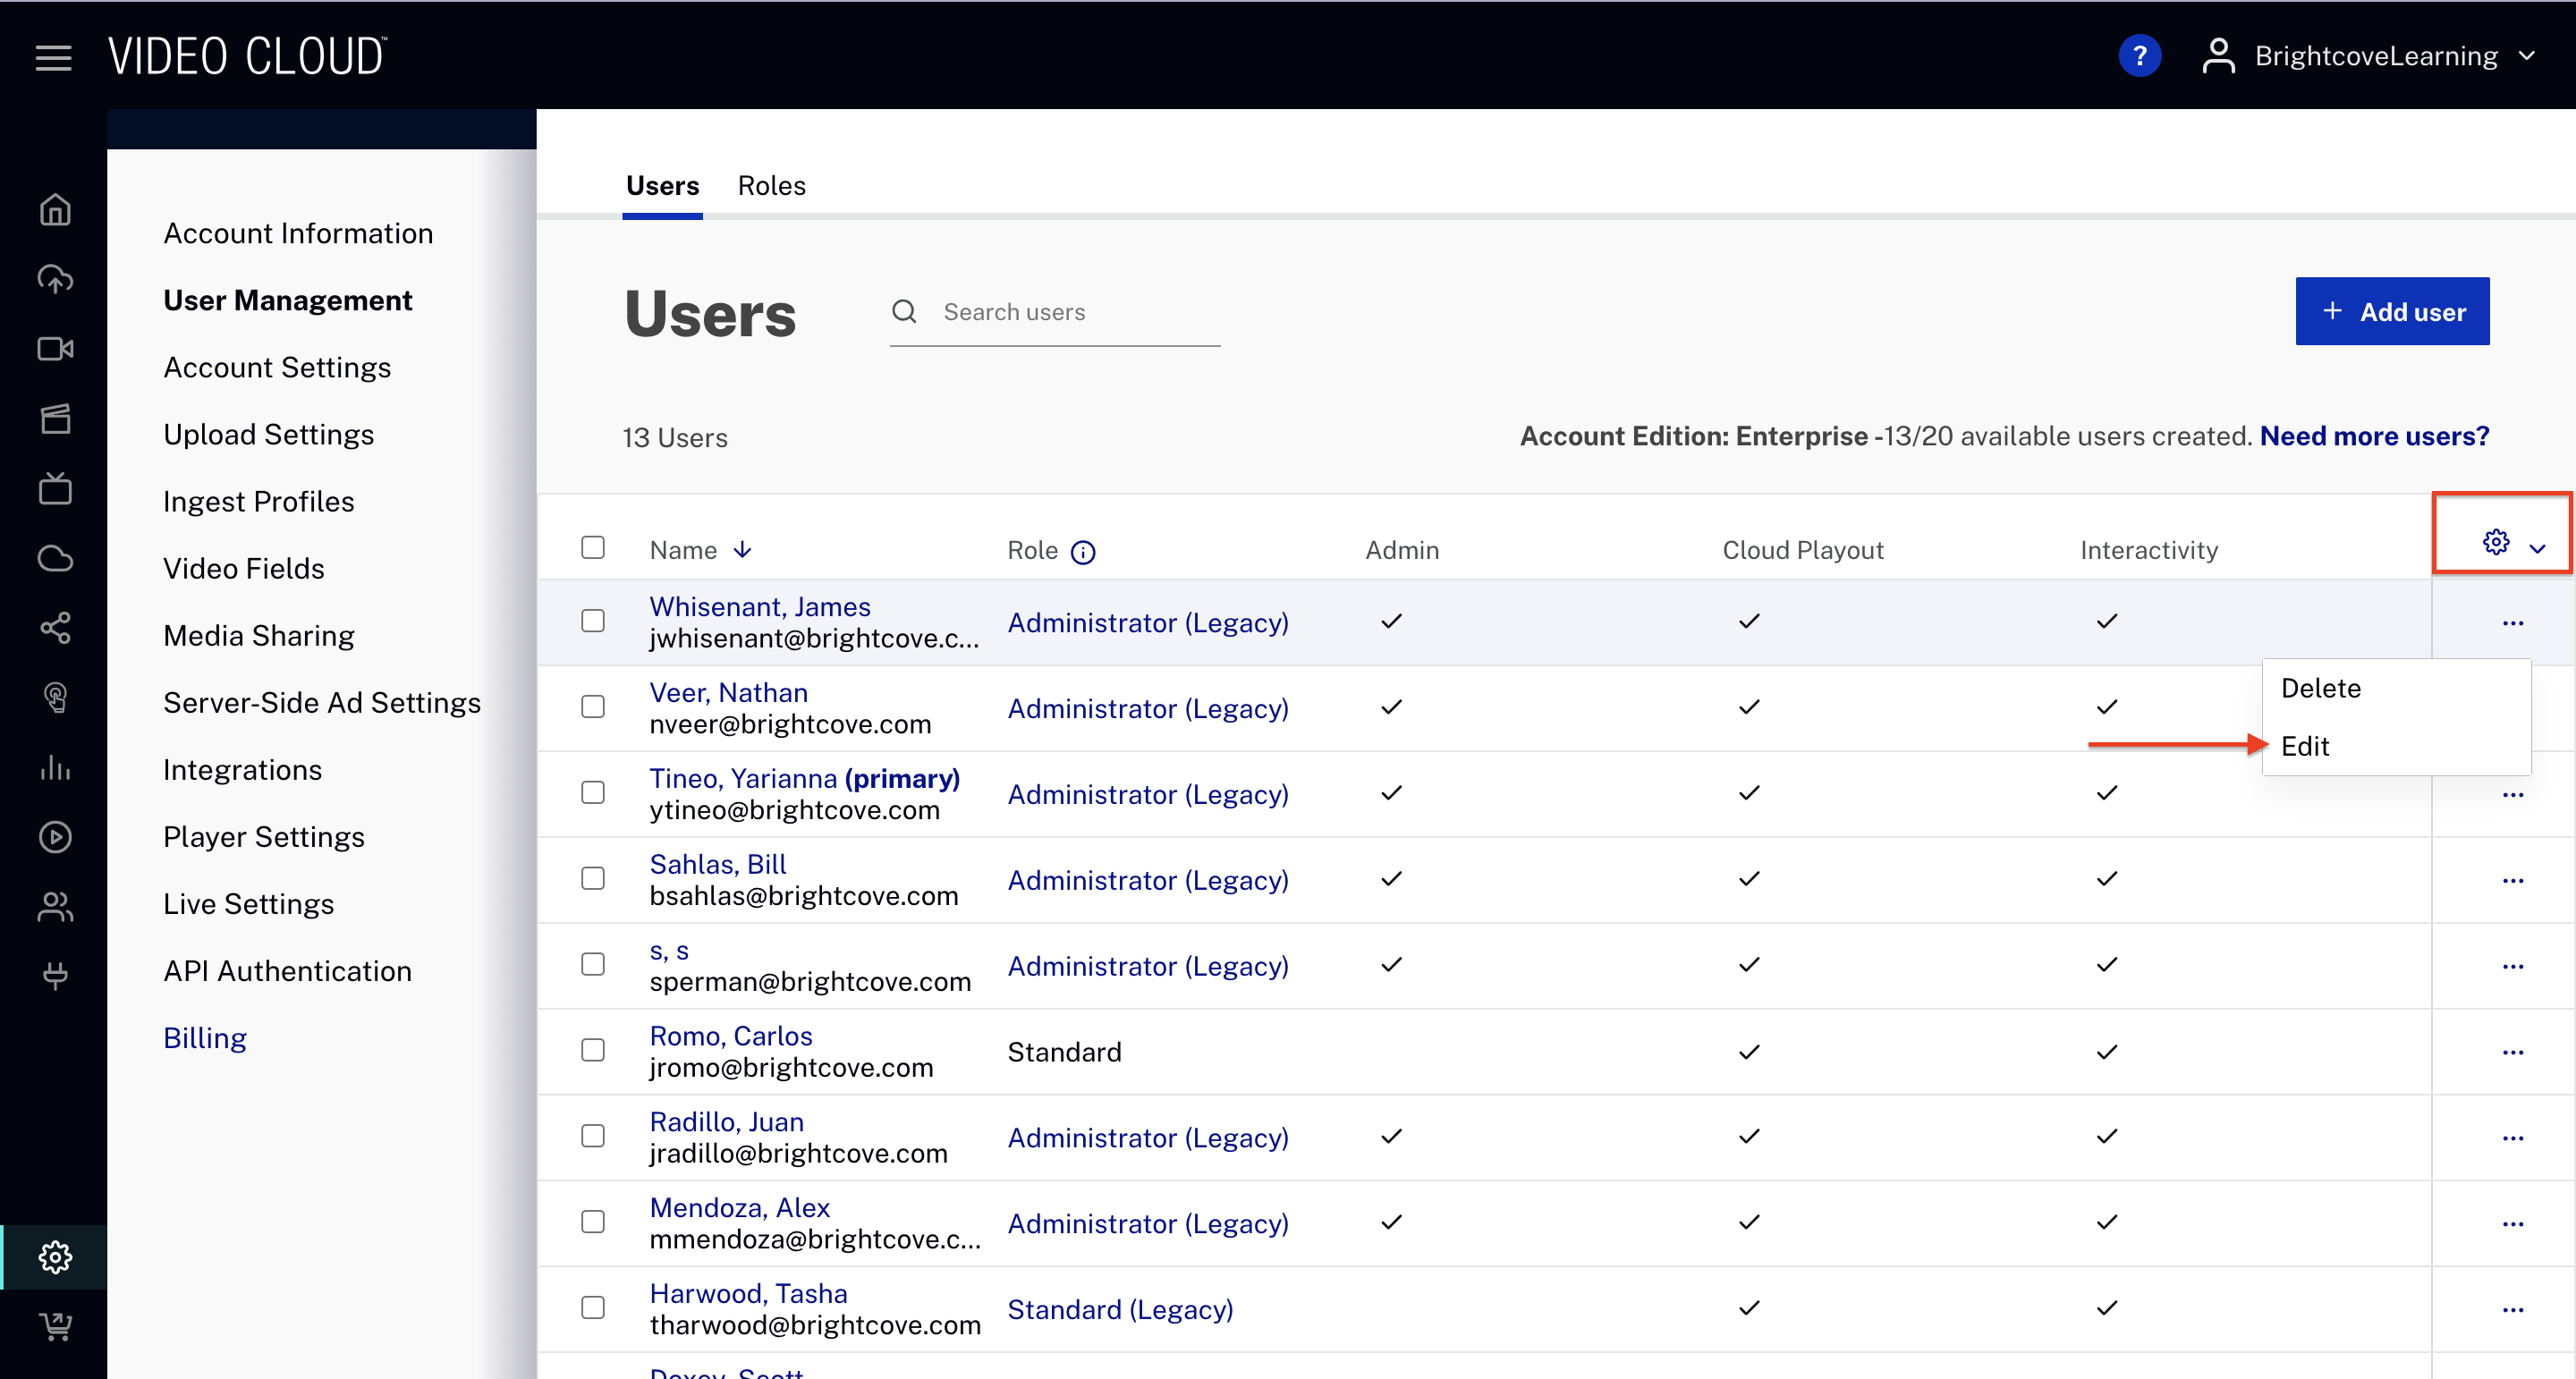Follow the Need more users? link

pyautogui.click(x=2373, y=436)
